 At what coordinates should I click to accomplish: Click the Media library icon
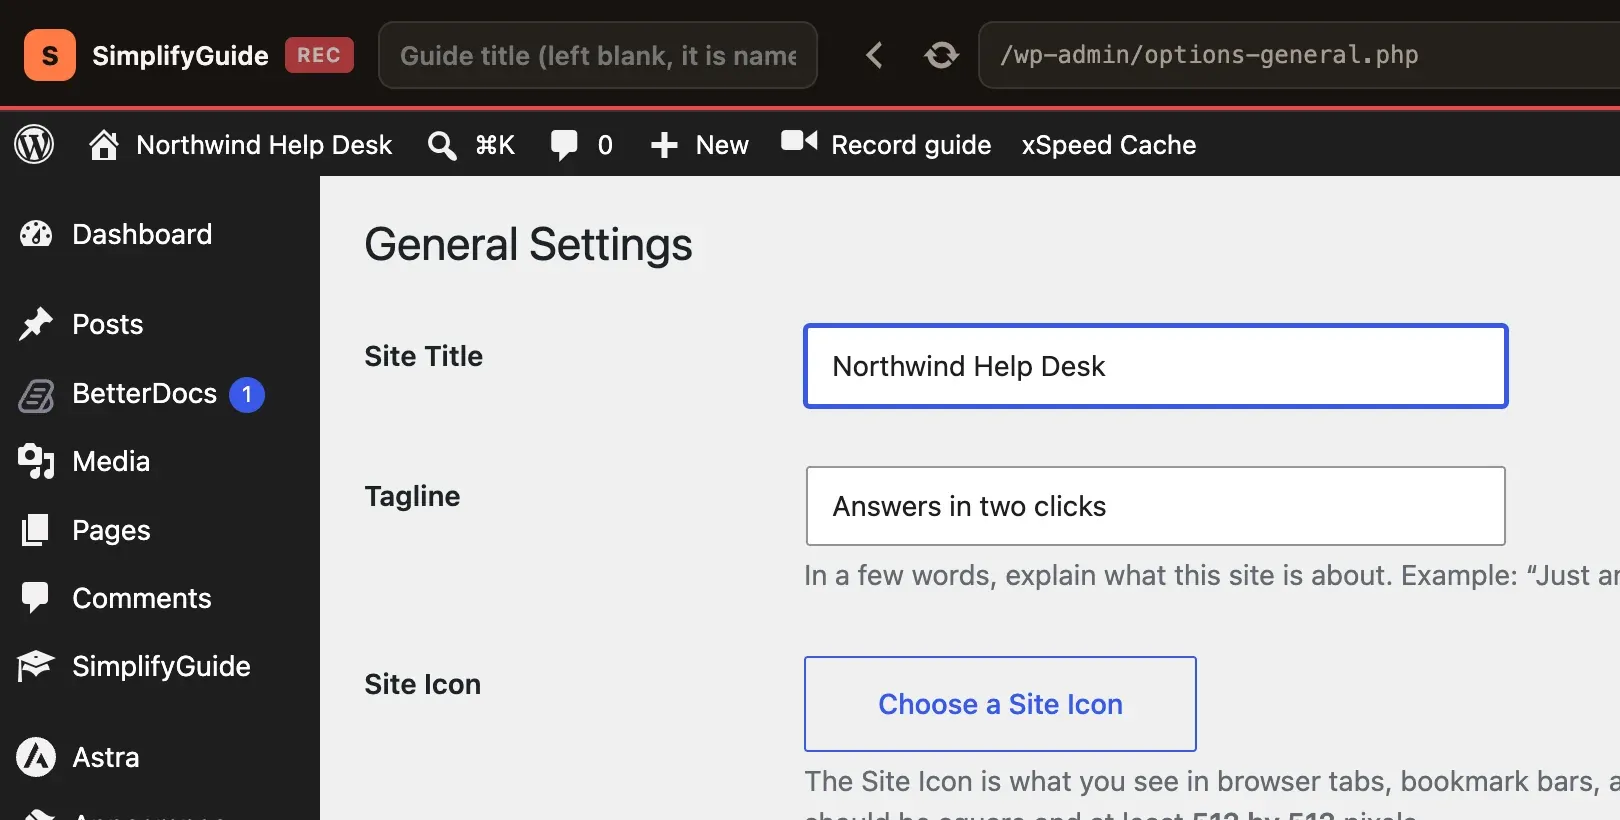(36, 461)
